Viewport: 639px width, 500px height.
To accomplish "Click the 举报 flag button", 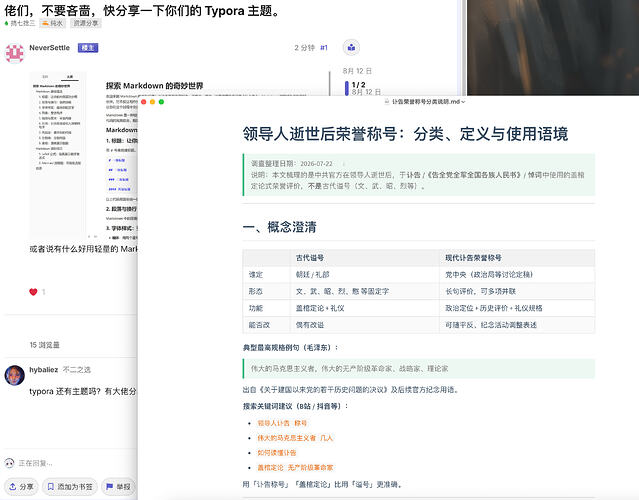I will pos(118,487).
